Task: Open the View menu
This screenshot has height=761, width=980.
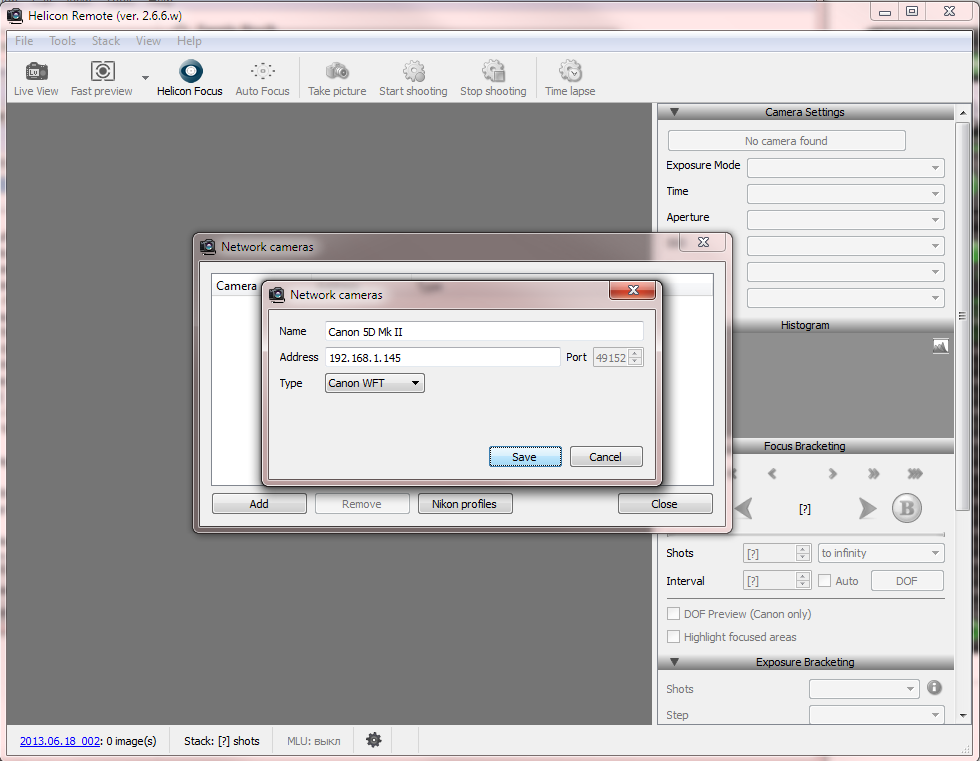Action: click(x=148, y=41)
